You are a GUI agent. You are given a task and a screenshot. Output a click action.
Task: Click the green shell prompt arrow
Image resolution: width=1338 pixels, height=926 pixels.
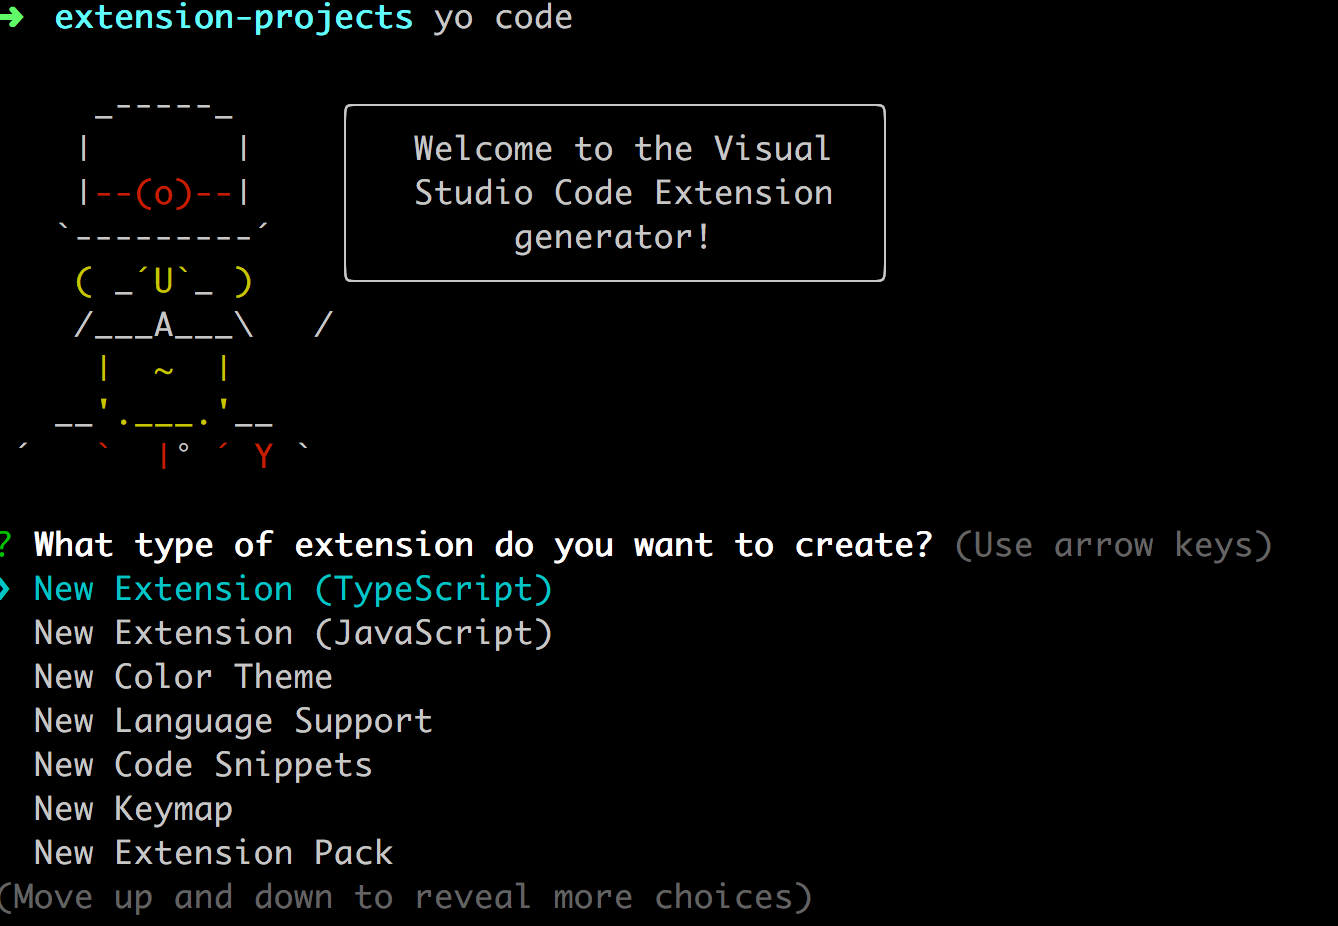(11, 17)
